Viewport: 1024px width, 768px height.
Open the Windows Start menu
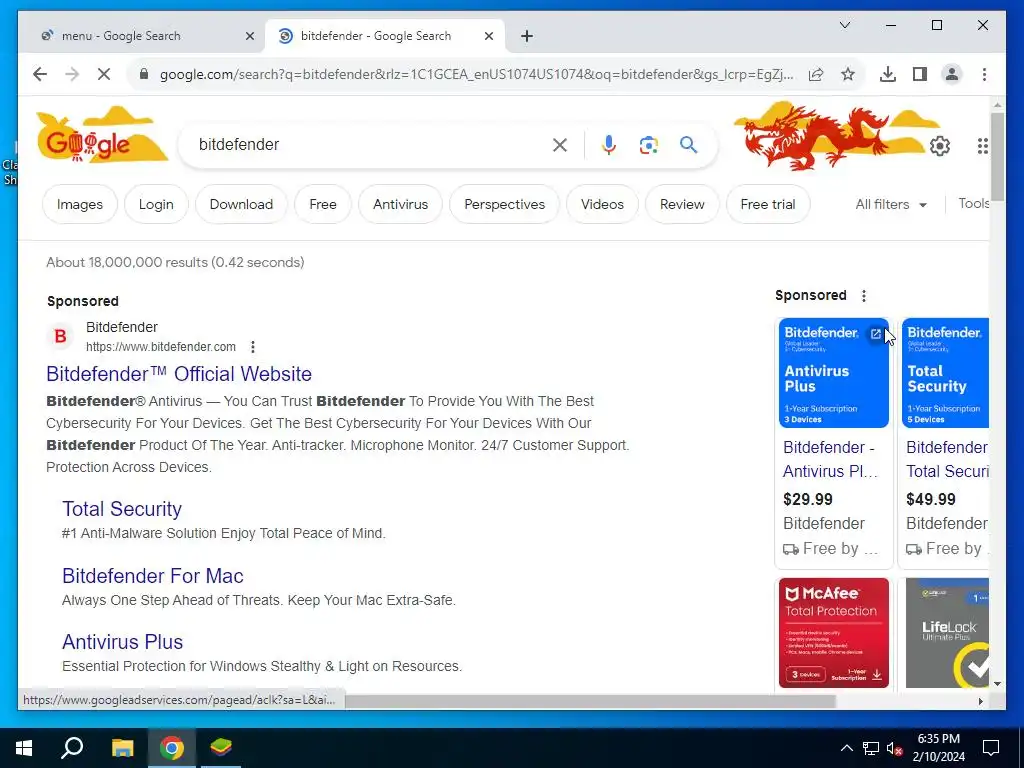click(x=24, y=748)
